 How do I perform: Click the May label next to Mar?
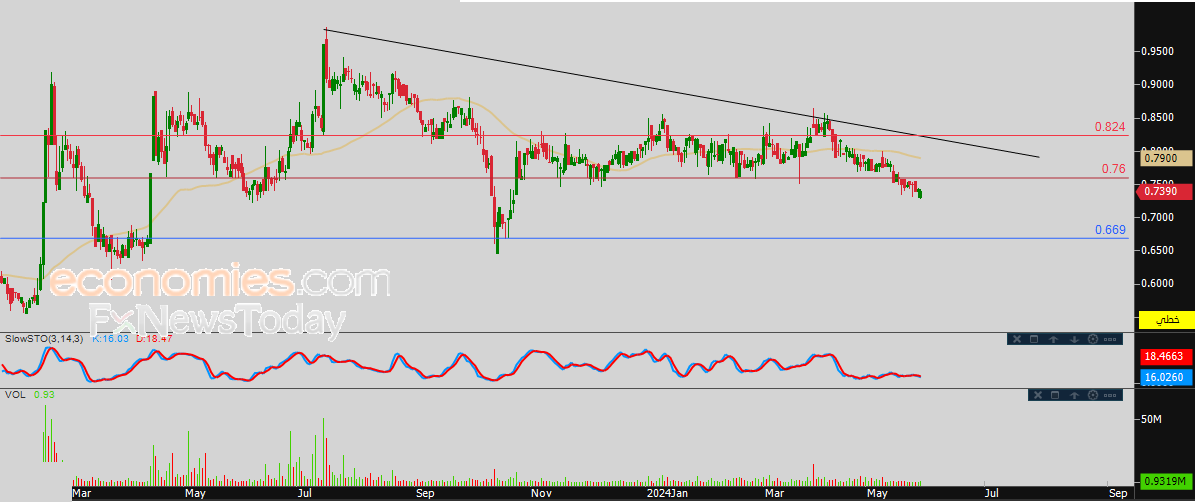tap(196, 494)
